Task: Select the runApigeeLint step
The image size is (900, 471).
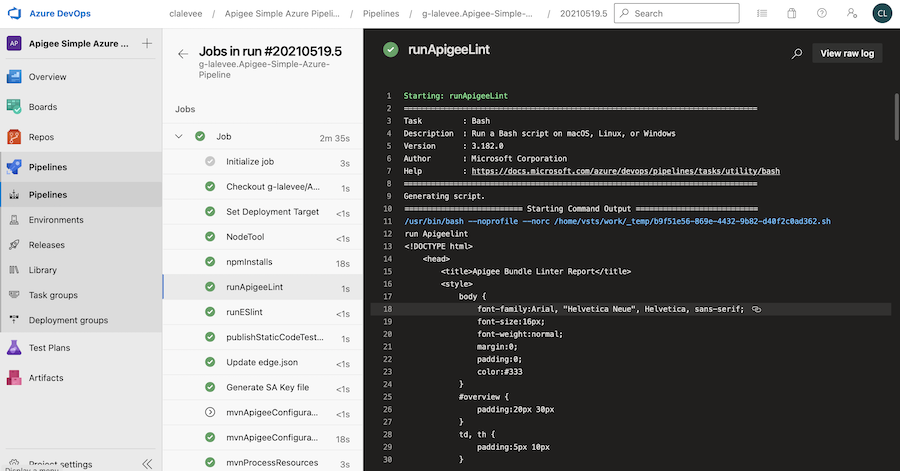Action: pyautogui.click(x=263, y=287)
